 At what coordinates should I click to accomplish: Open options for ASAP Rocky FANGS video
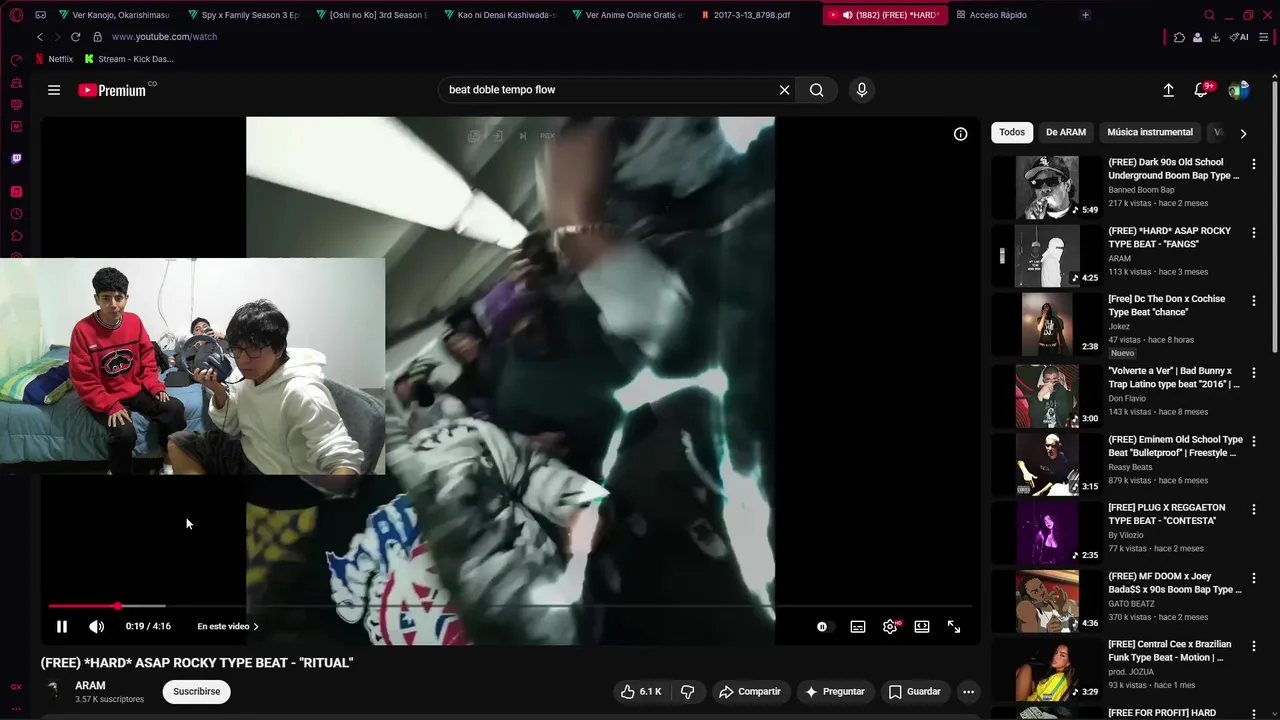pos(1254,232)
